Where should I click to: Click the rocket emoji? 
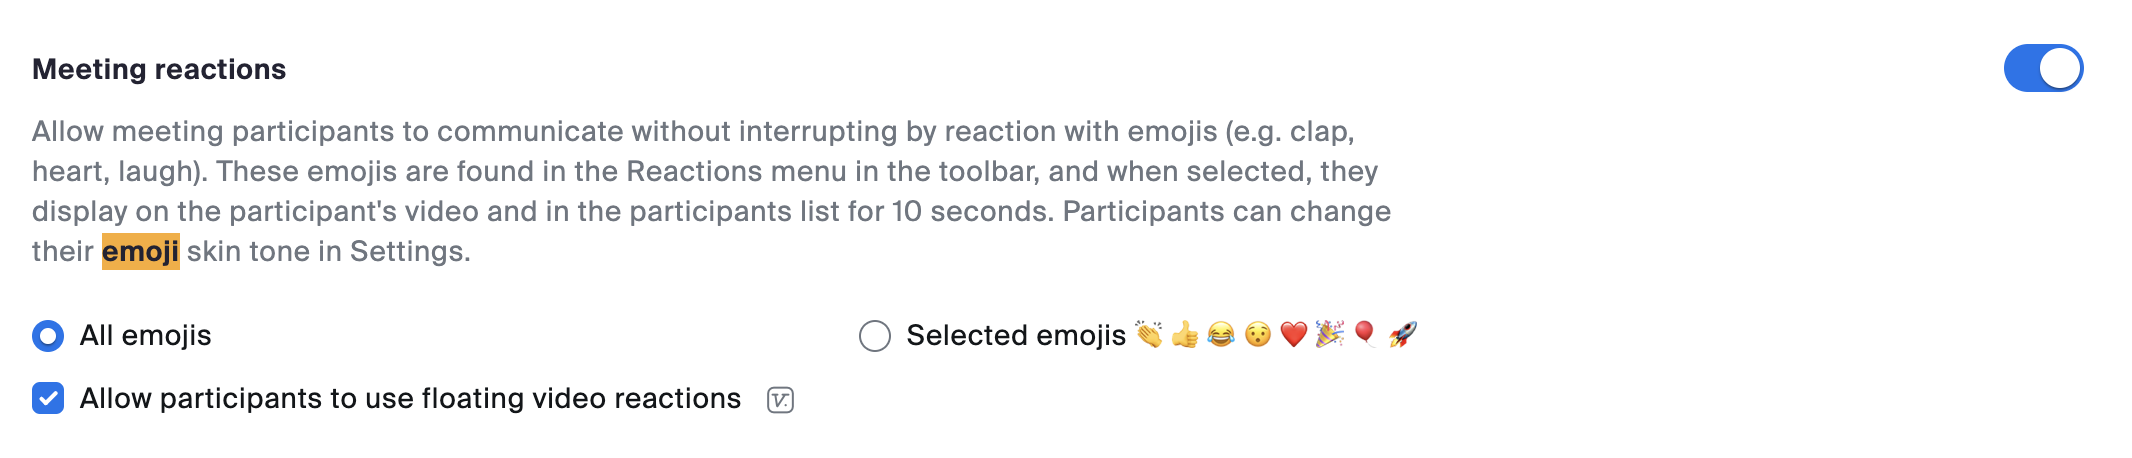(x=1402, y=335)
